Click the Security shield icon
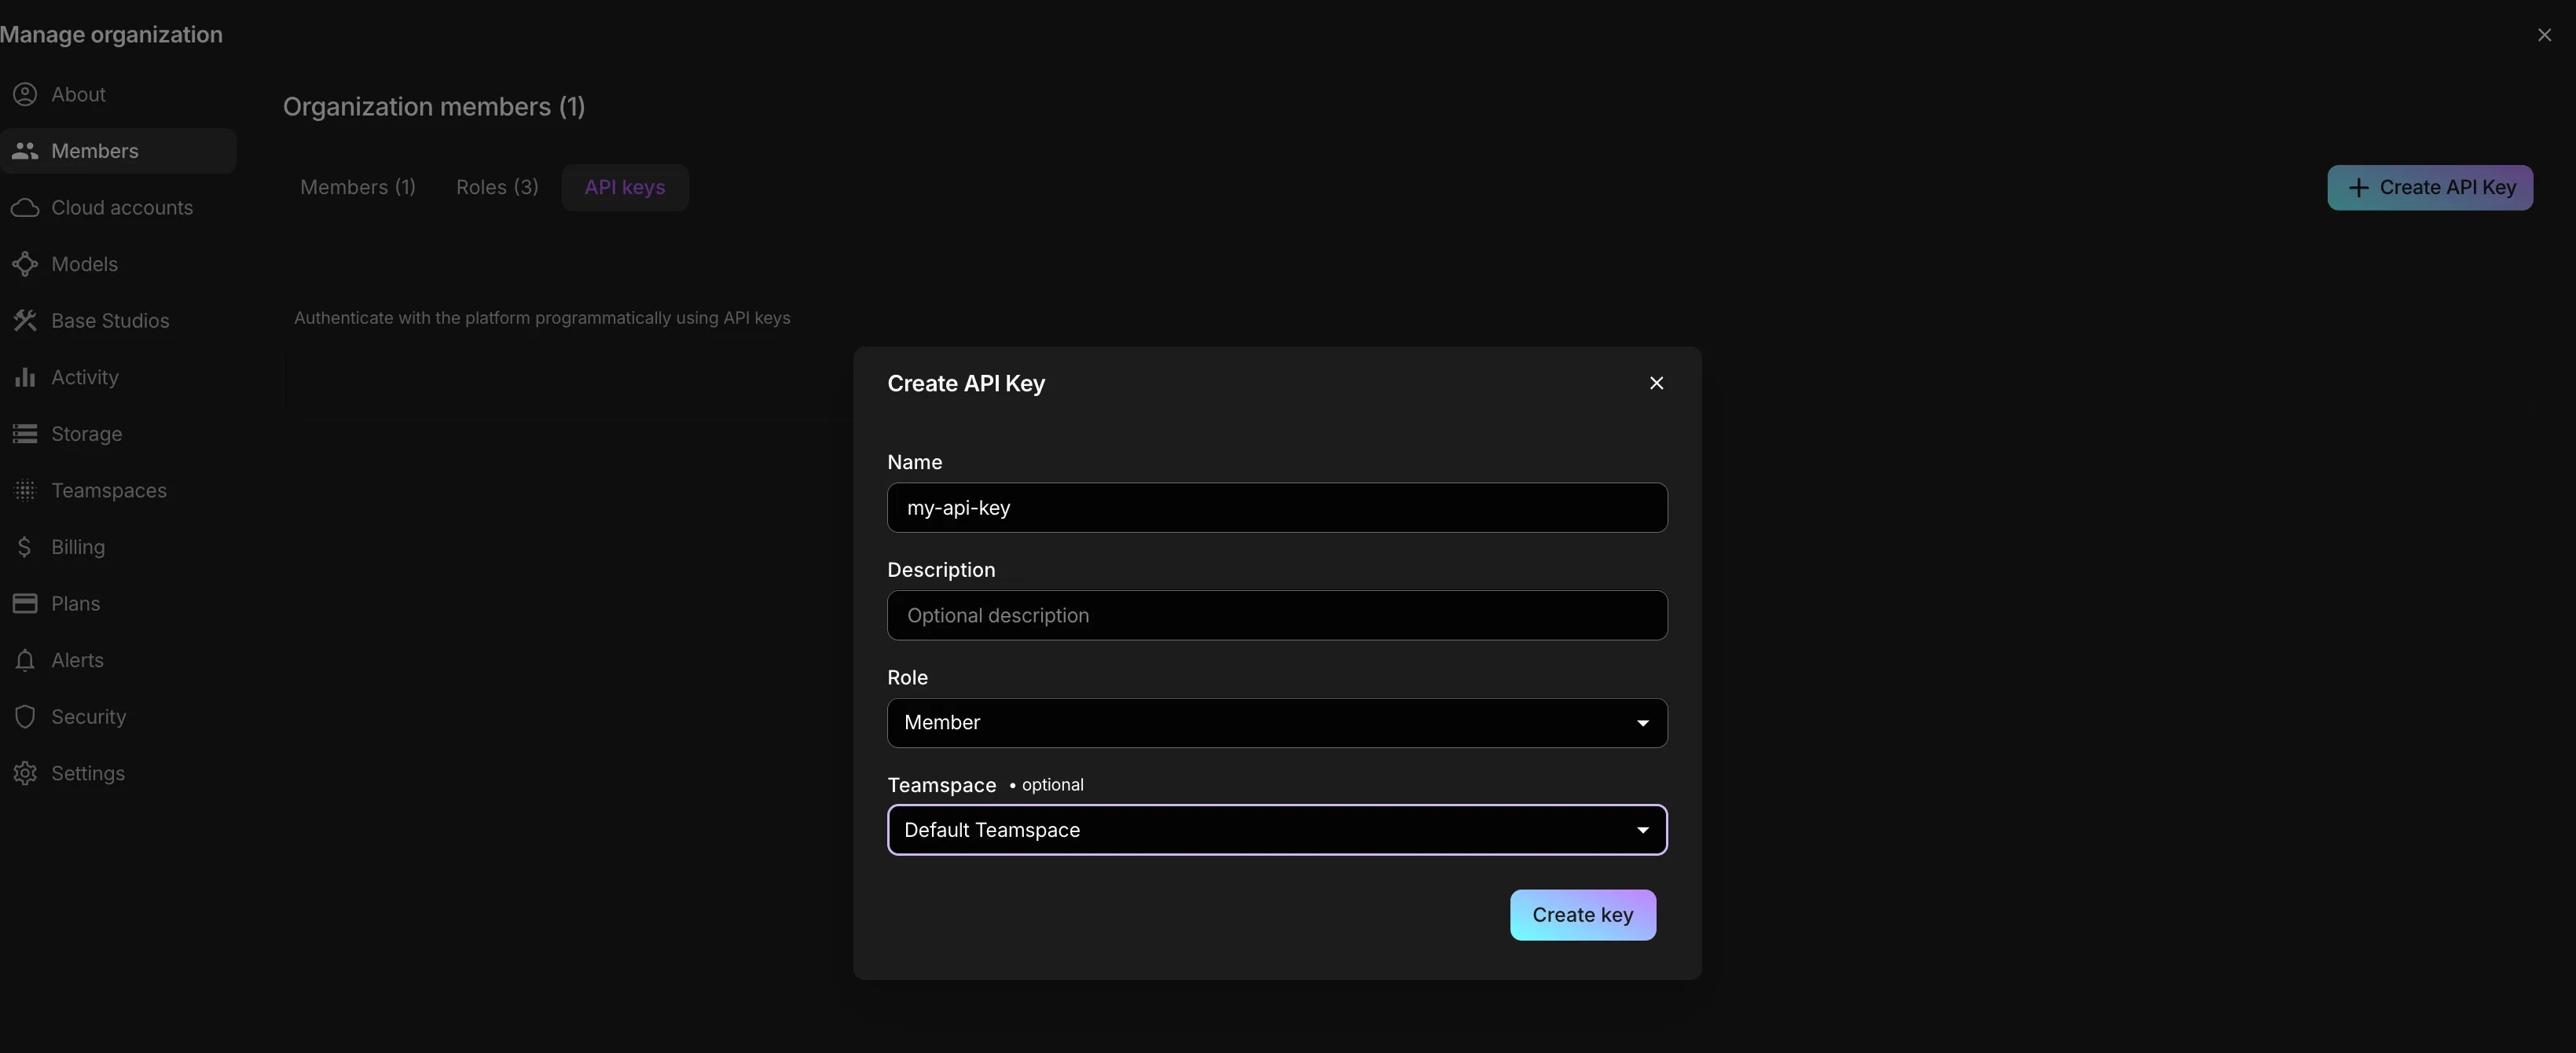This screenshot has height=1053, width=2576. tap(25, 717)
